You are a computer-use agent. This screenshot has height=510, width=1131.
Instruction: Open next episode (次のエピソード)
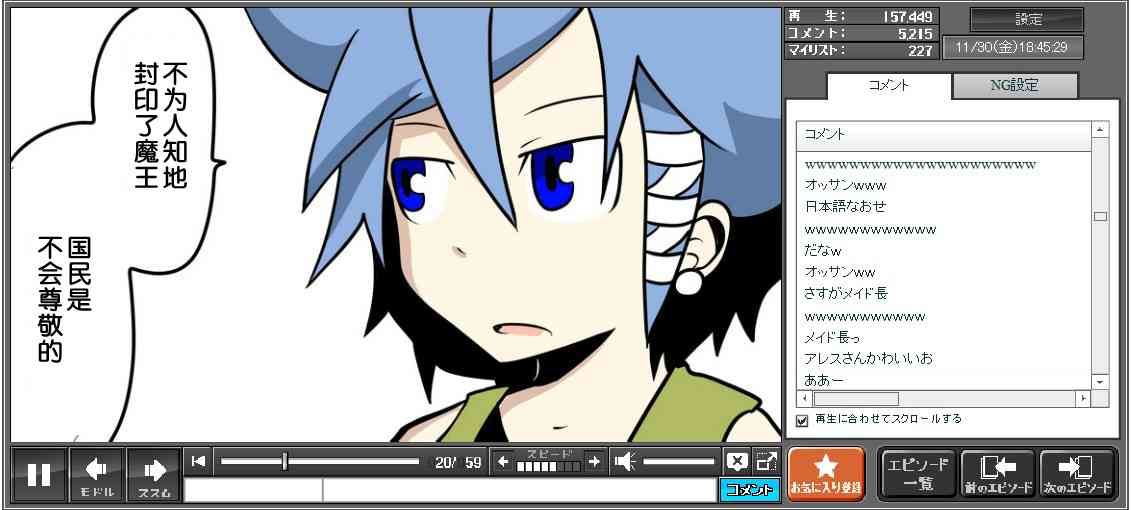click(1077, 474)
